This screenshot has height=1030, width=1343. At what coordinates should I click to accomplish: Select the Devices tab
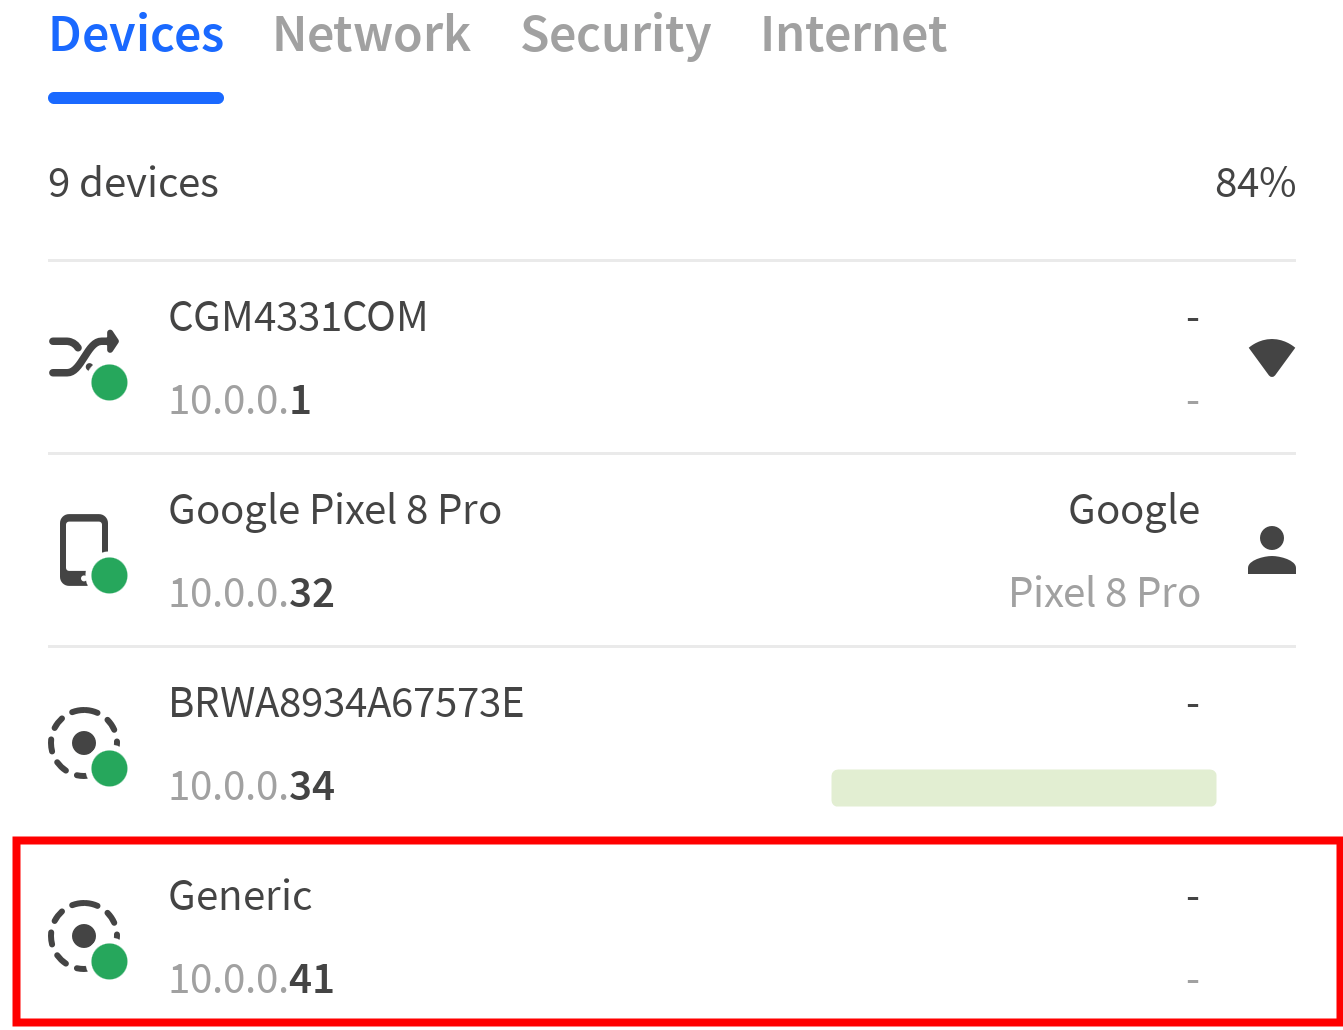point(136,34)
